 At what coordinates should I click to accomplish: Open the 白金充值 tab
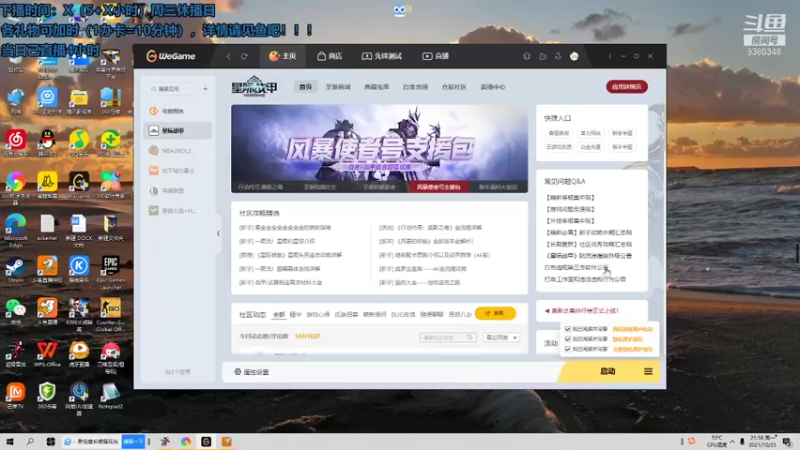[x=415, y=87]
